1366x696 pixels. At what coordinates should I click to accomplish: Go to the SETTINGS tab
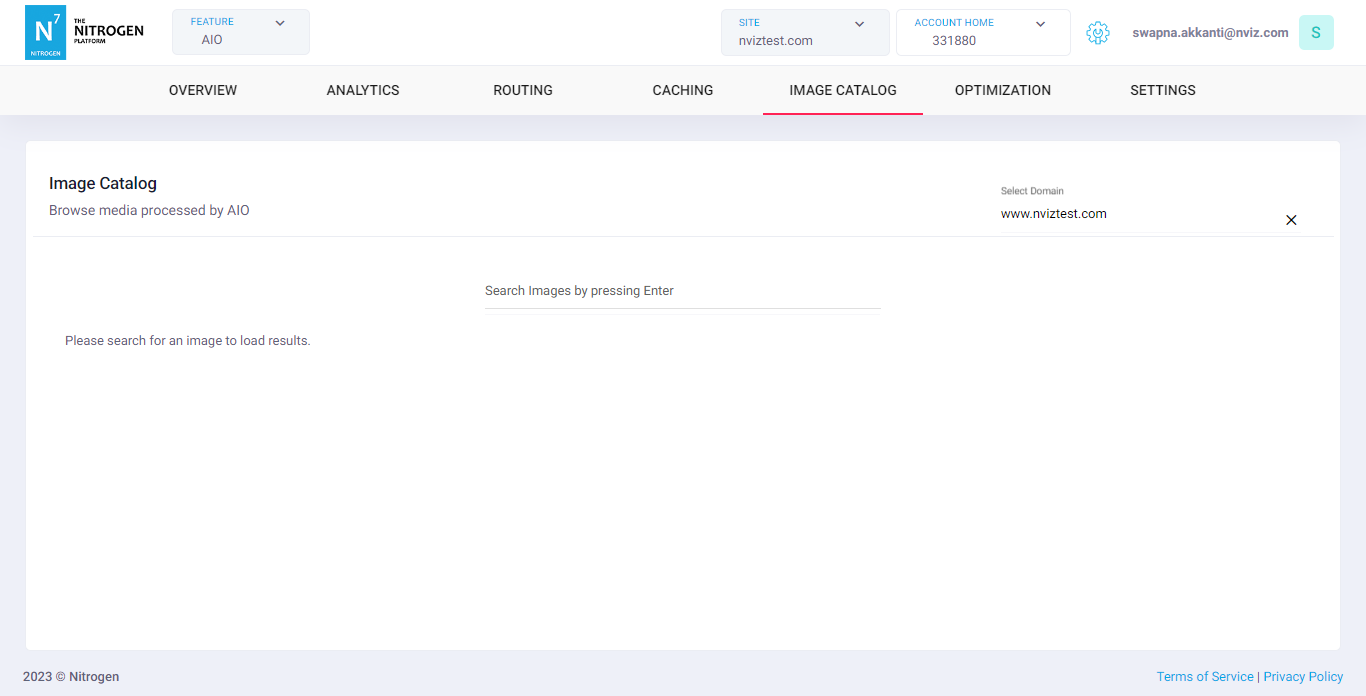1162,90
